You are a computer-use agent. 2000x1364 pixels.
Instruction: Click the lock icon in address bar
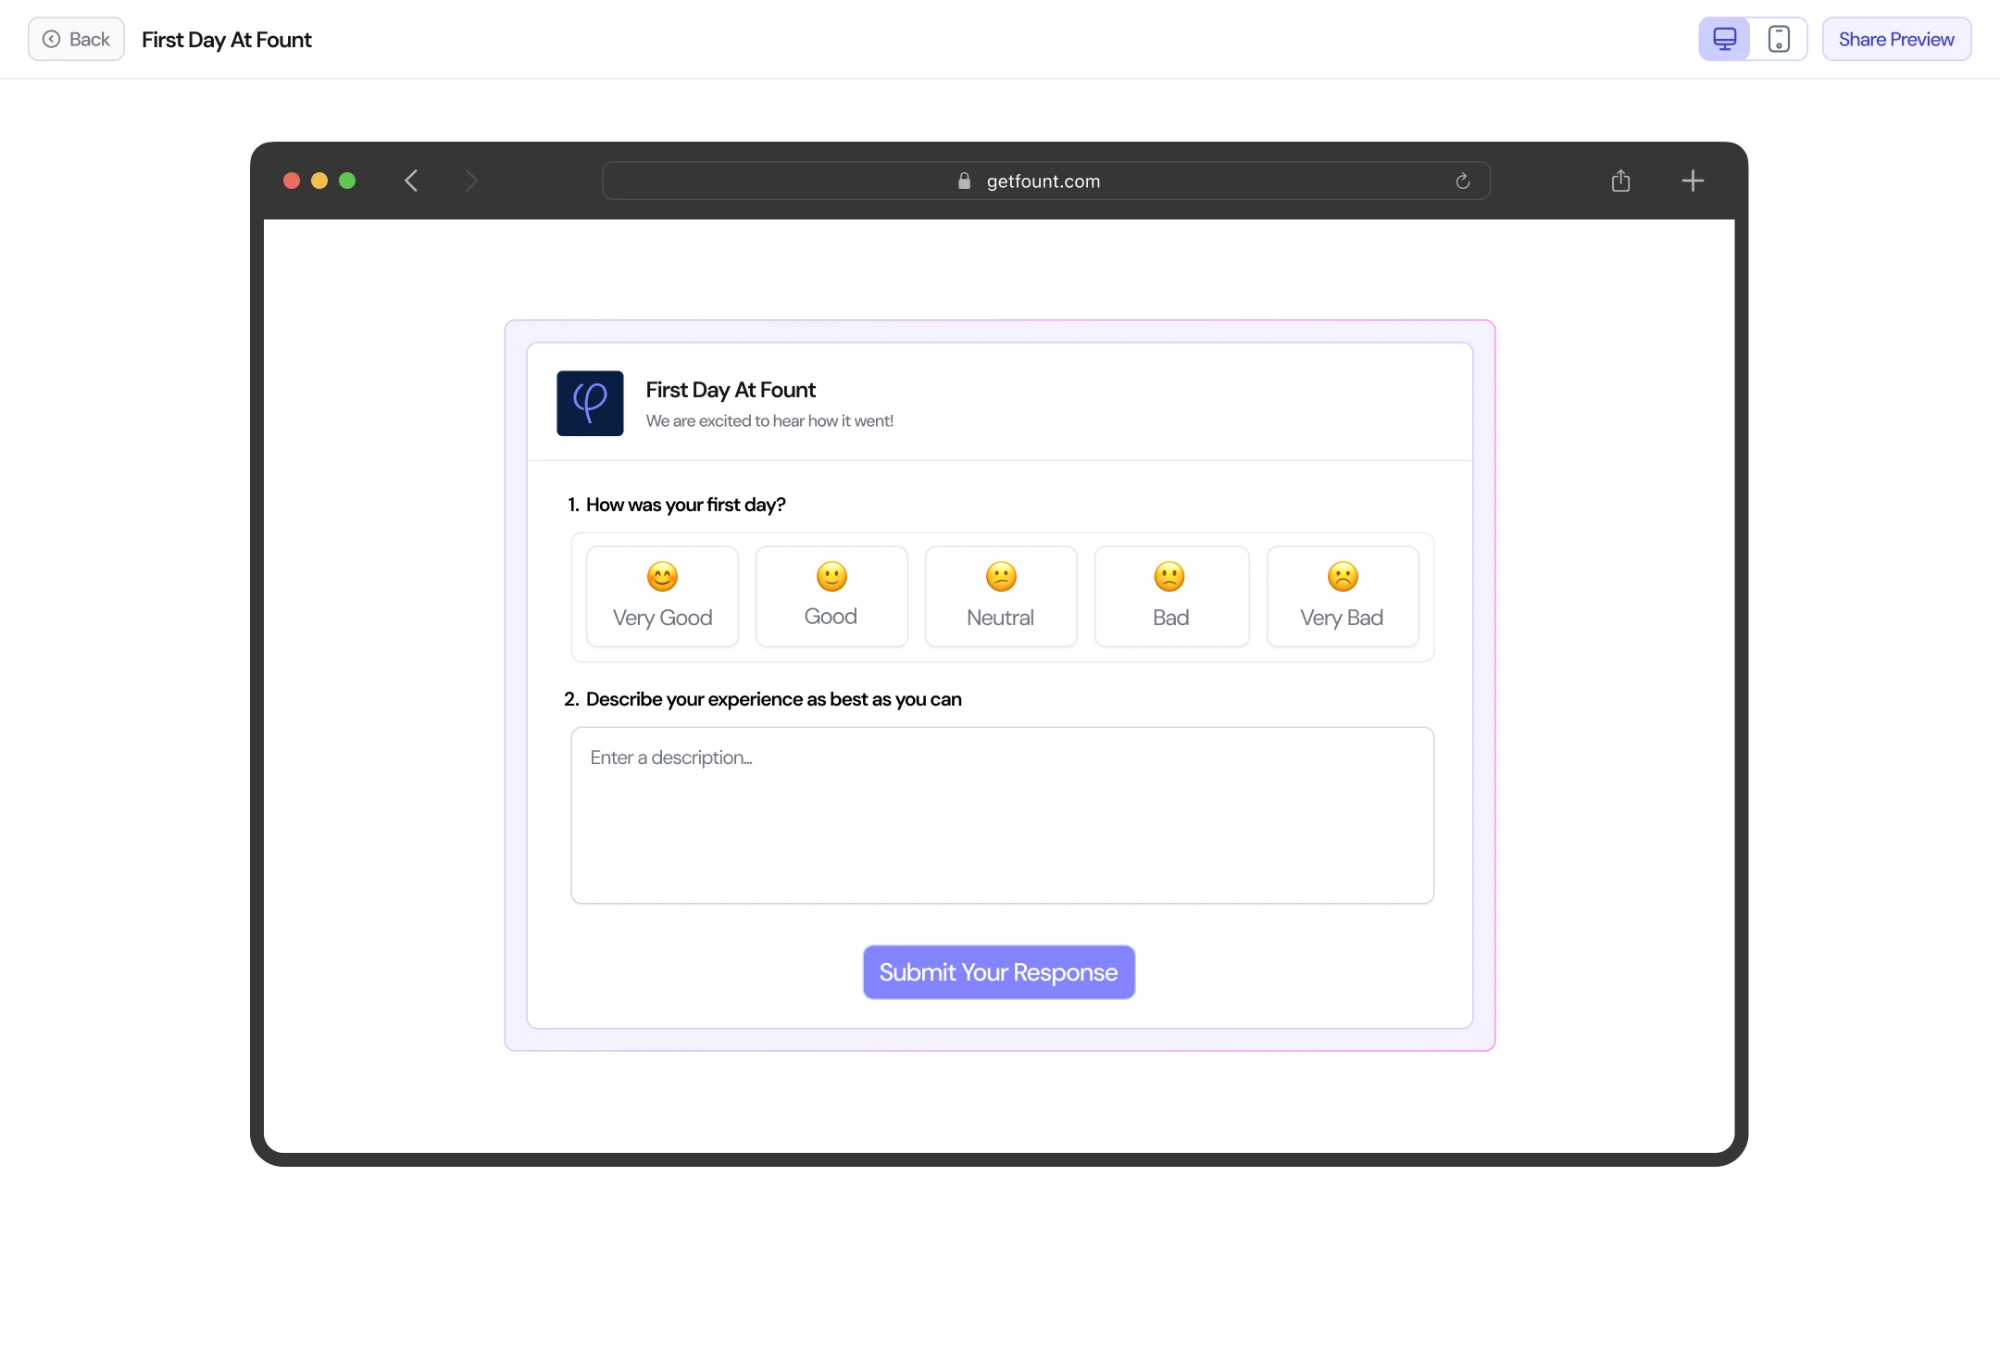click(964, 181)
